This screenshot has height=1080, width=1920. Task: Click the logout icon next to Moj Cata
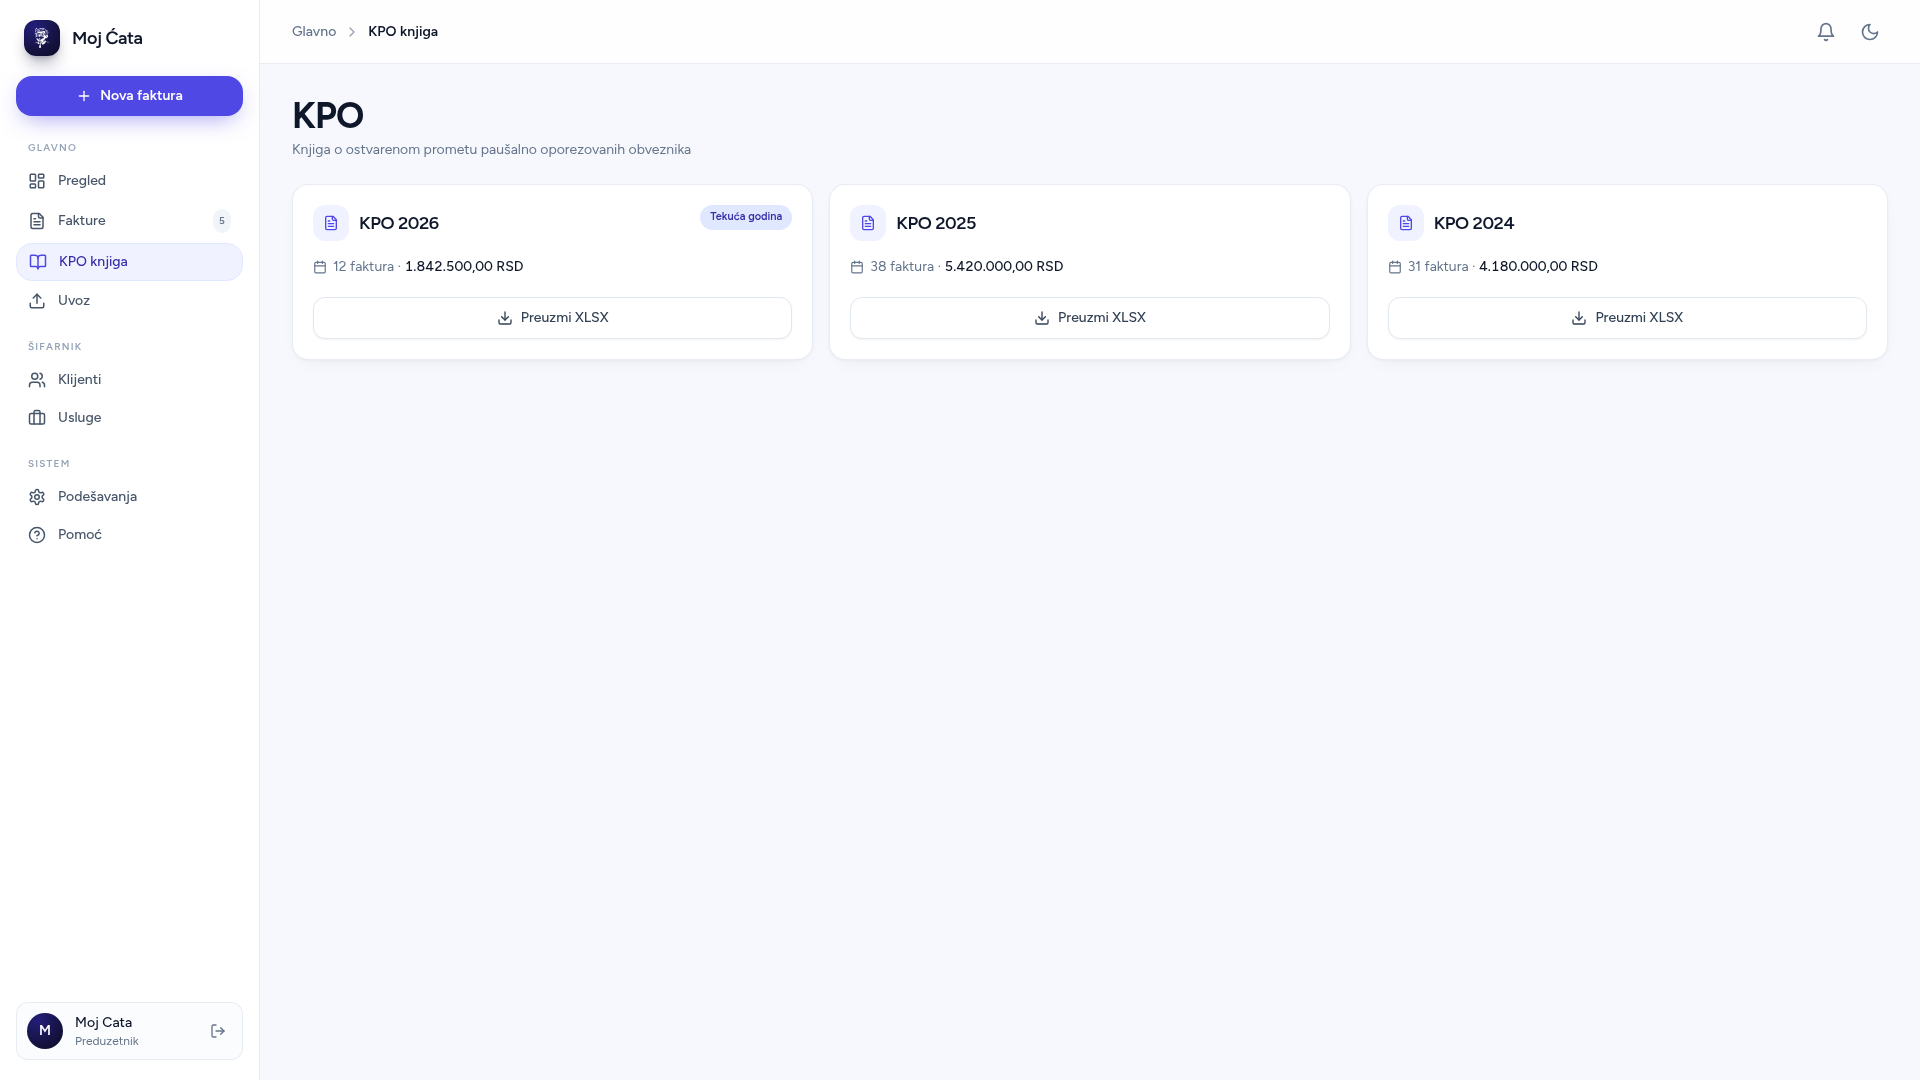(218, 1031)
